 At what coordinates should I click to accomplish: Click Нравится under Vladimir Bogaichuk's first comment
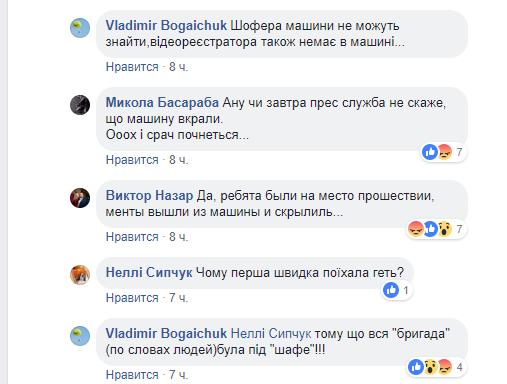pyautogui.click(x=132, y=67)
